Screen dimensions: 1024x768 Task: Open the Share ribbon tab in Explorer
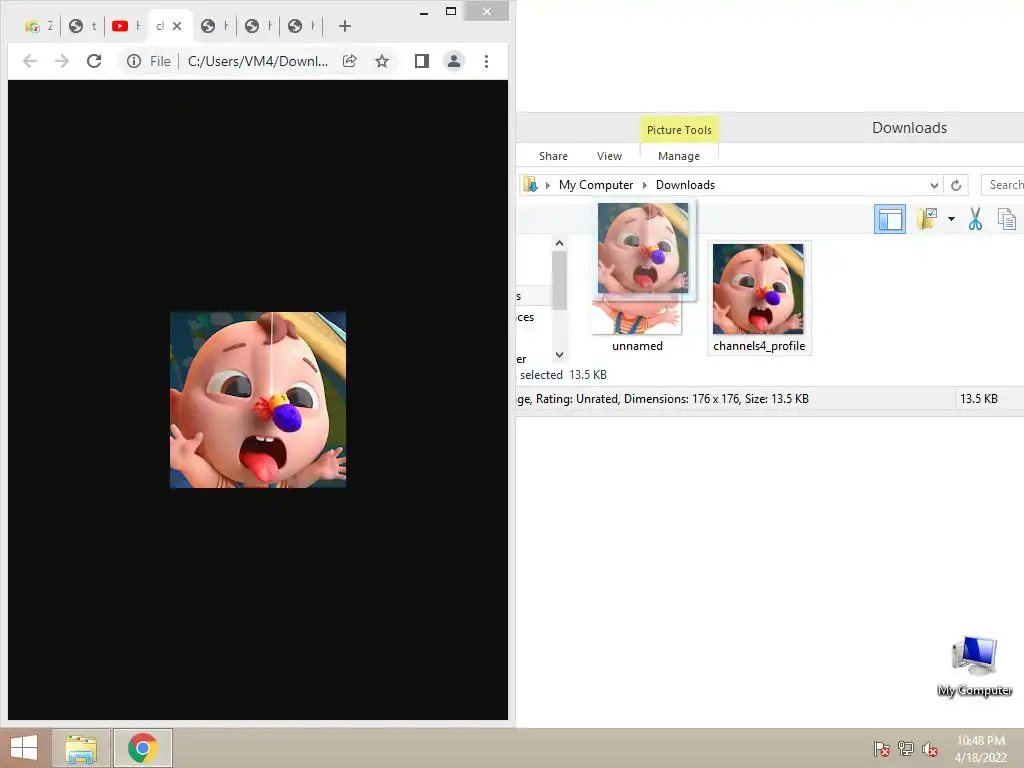553,156
